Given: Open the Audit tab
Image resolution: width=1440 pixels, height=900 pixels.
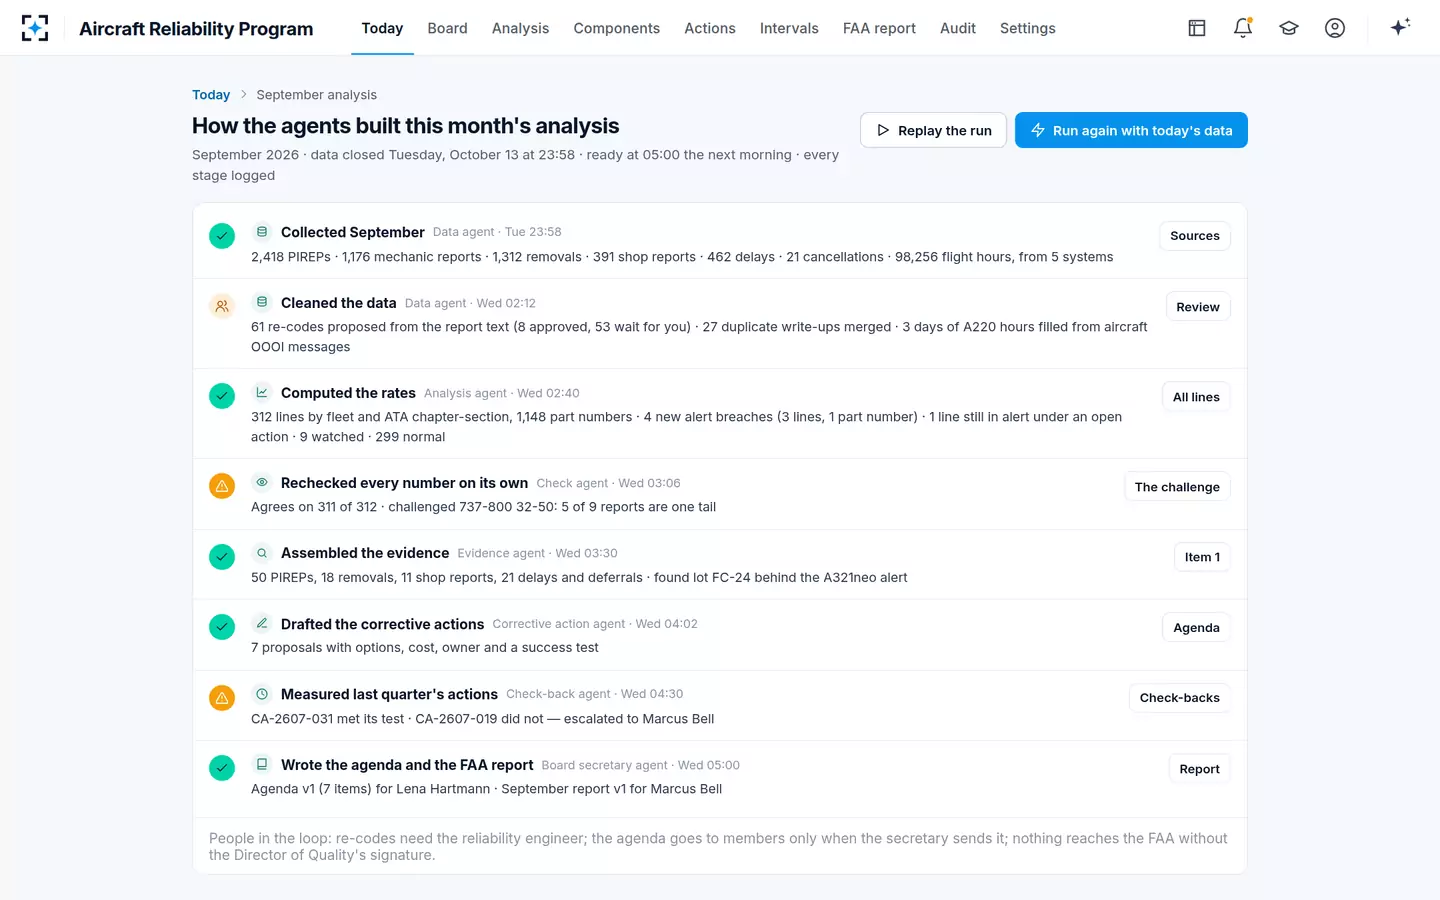Looking at the screenshot, I should [x=958, y=28].
